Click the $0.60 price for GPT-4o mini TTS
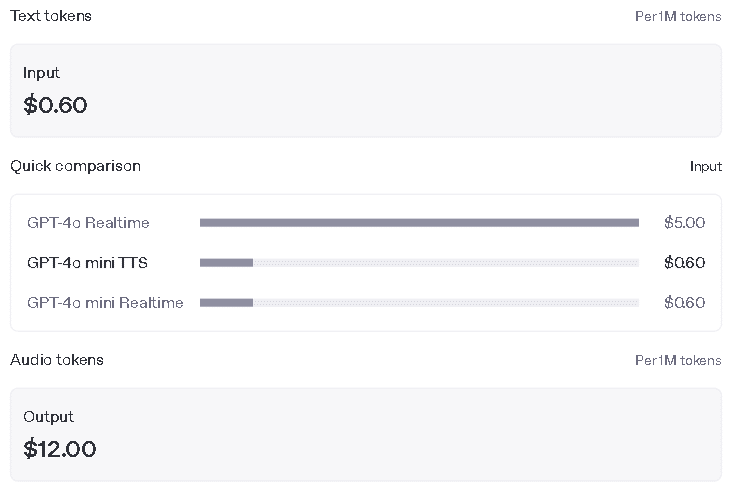The width and height of the screenshot is (736, 494). point(684,263)
